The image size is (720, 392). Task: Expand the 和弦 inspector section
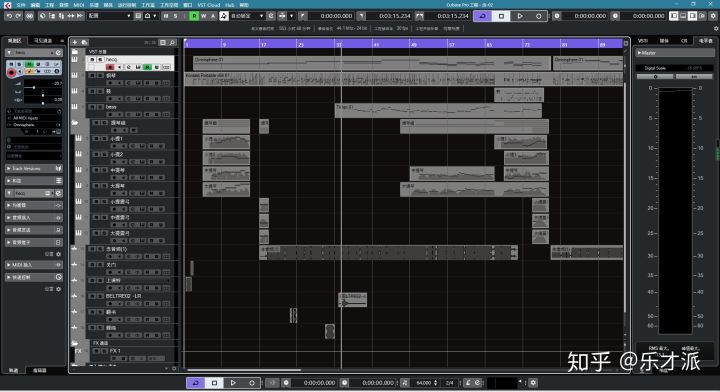[33, 181]
